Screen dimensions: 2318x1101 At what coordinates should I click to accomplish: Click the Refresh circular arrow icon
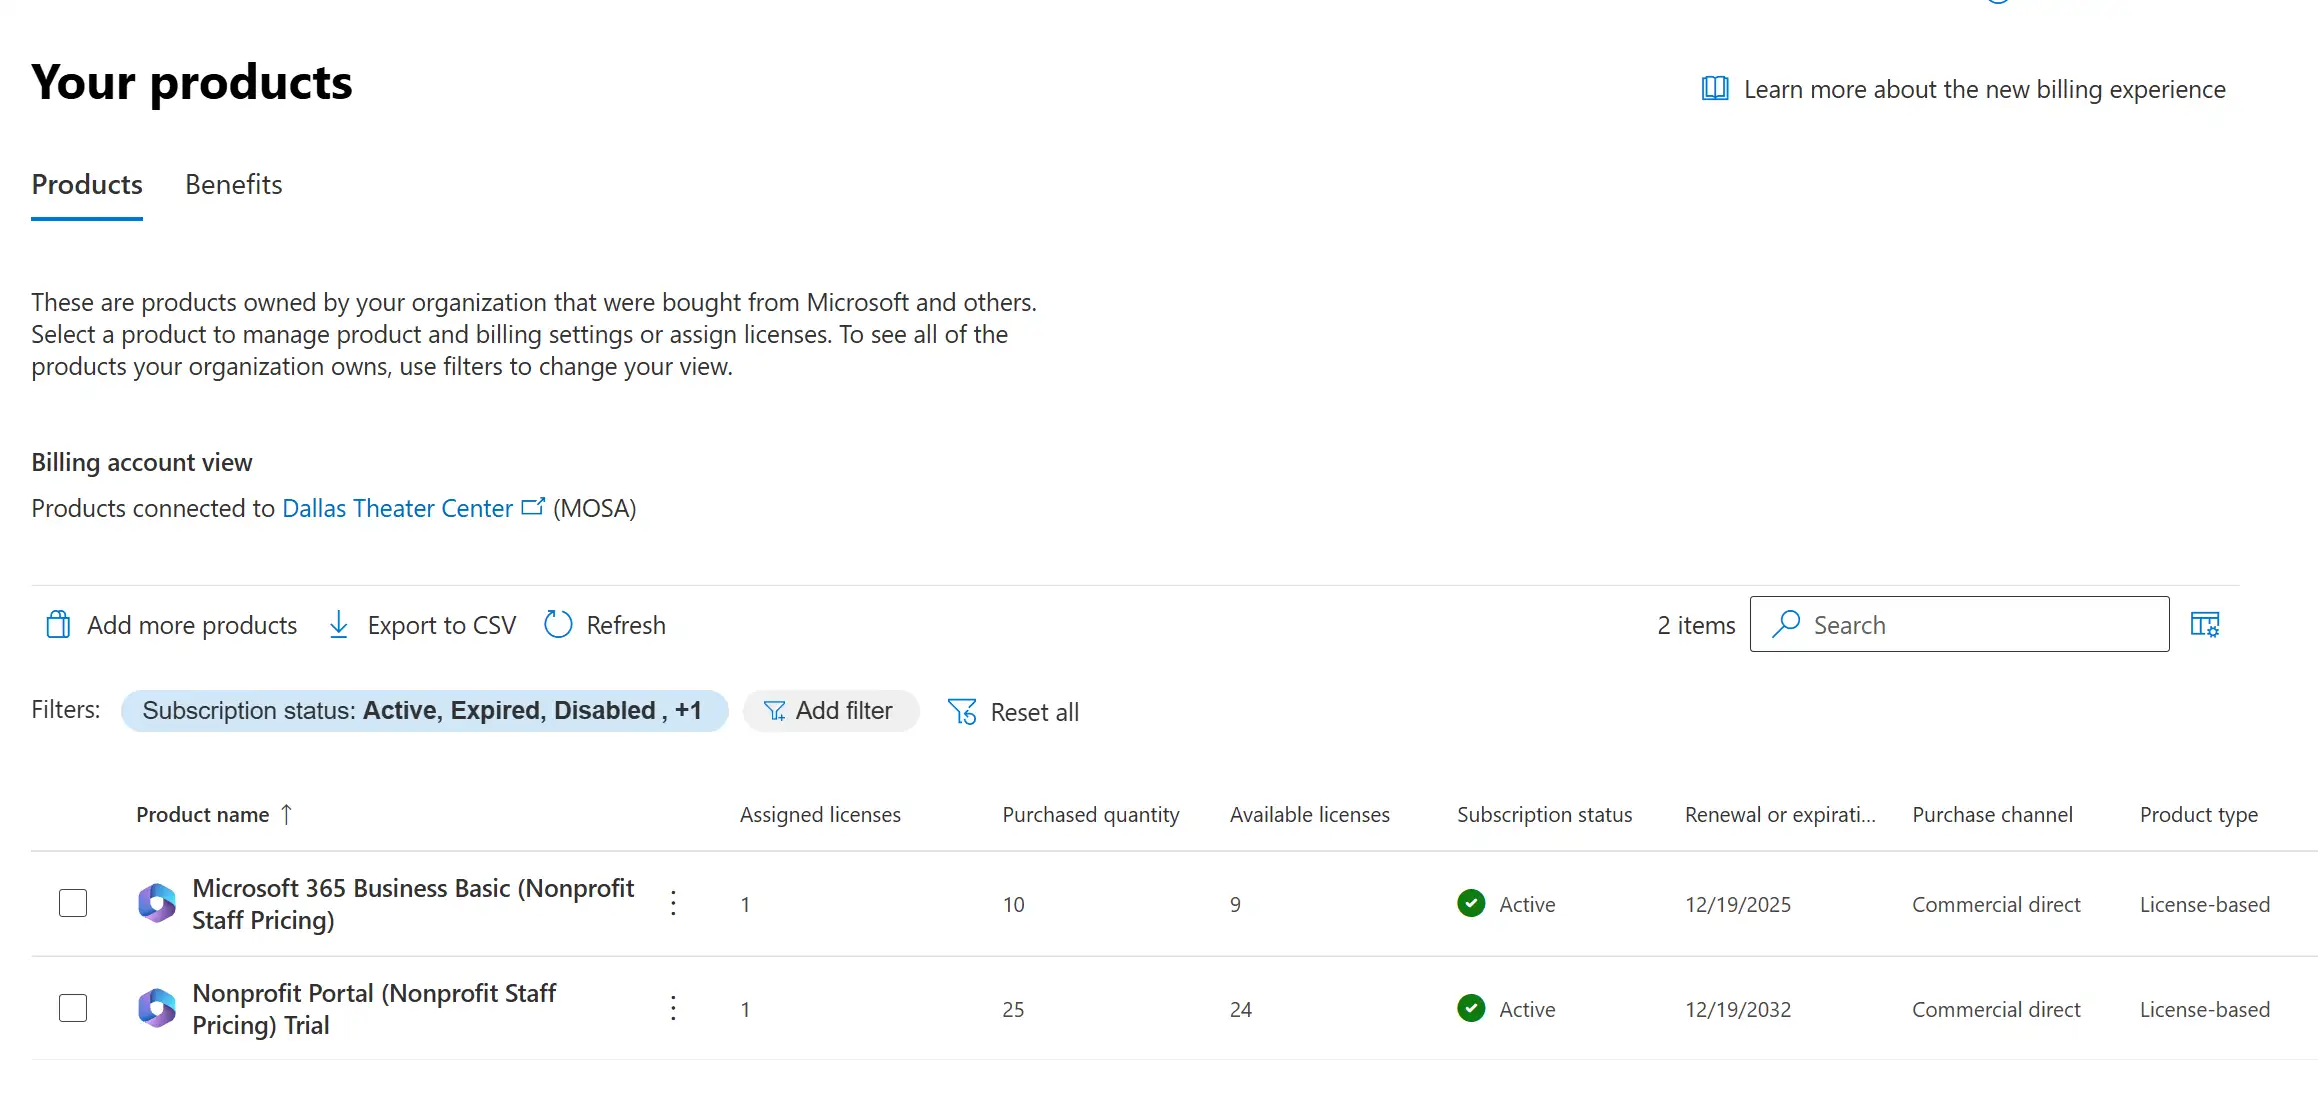pos(558,625)
